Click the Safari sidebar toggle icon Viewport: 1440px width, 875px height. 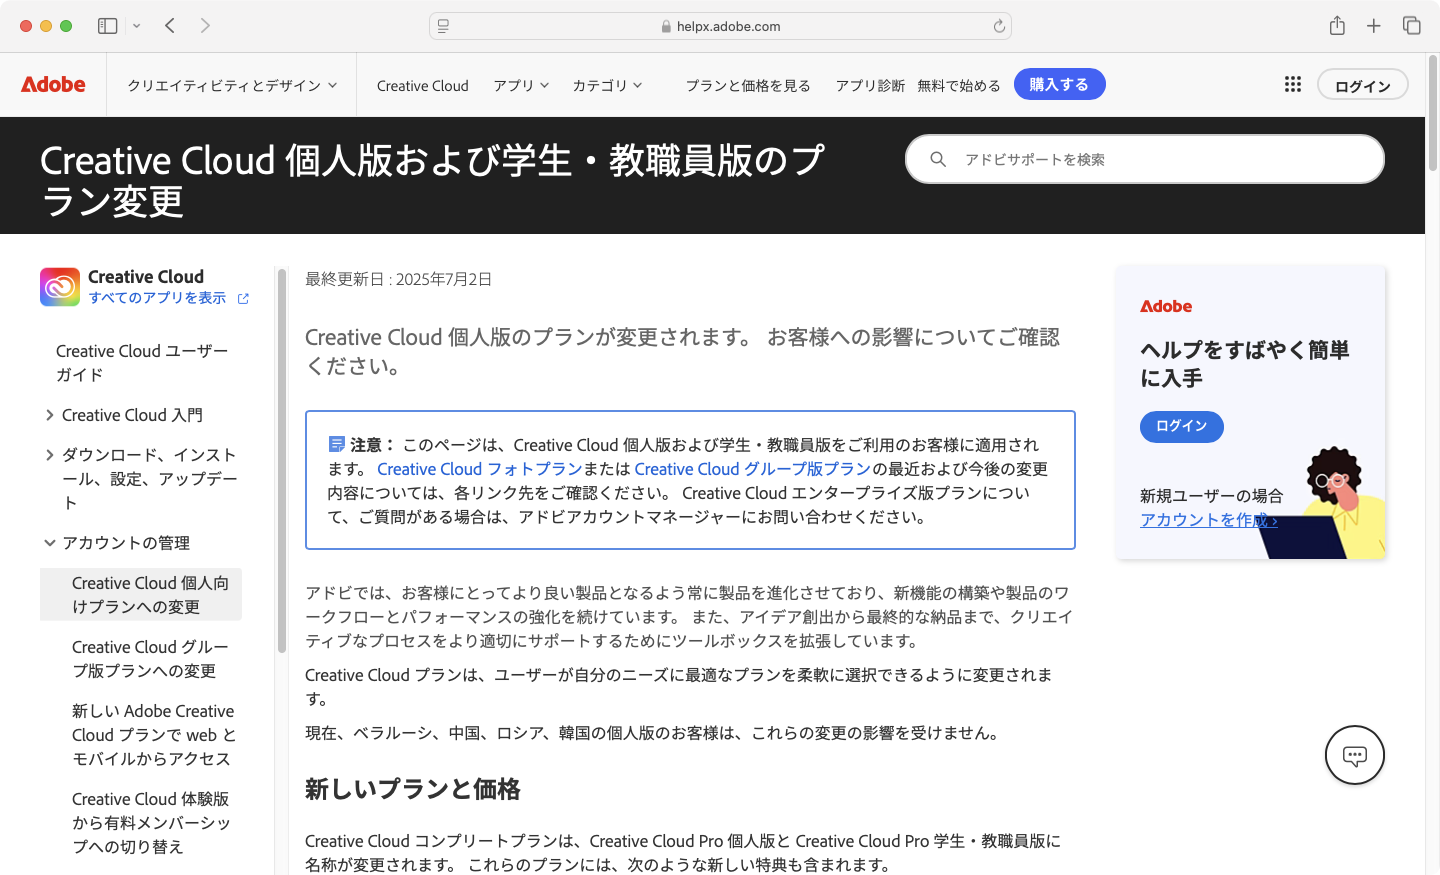pos(107,26)
